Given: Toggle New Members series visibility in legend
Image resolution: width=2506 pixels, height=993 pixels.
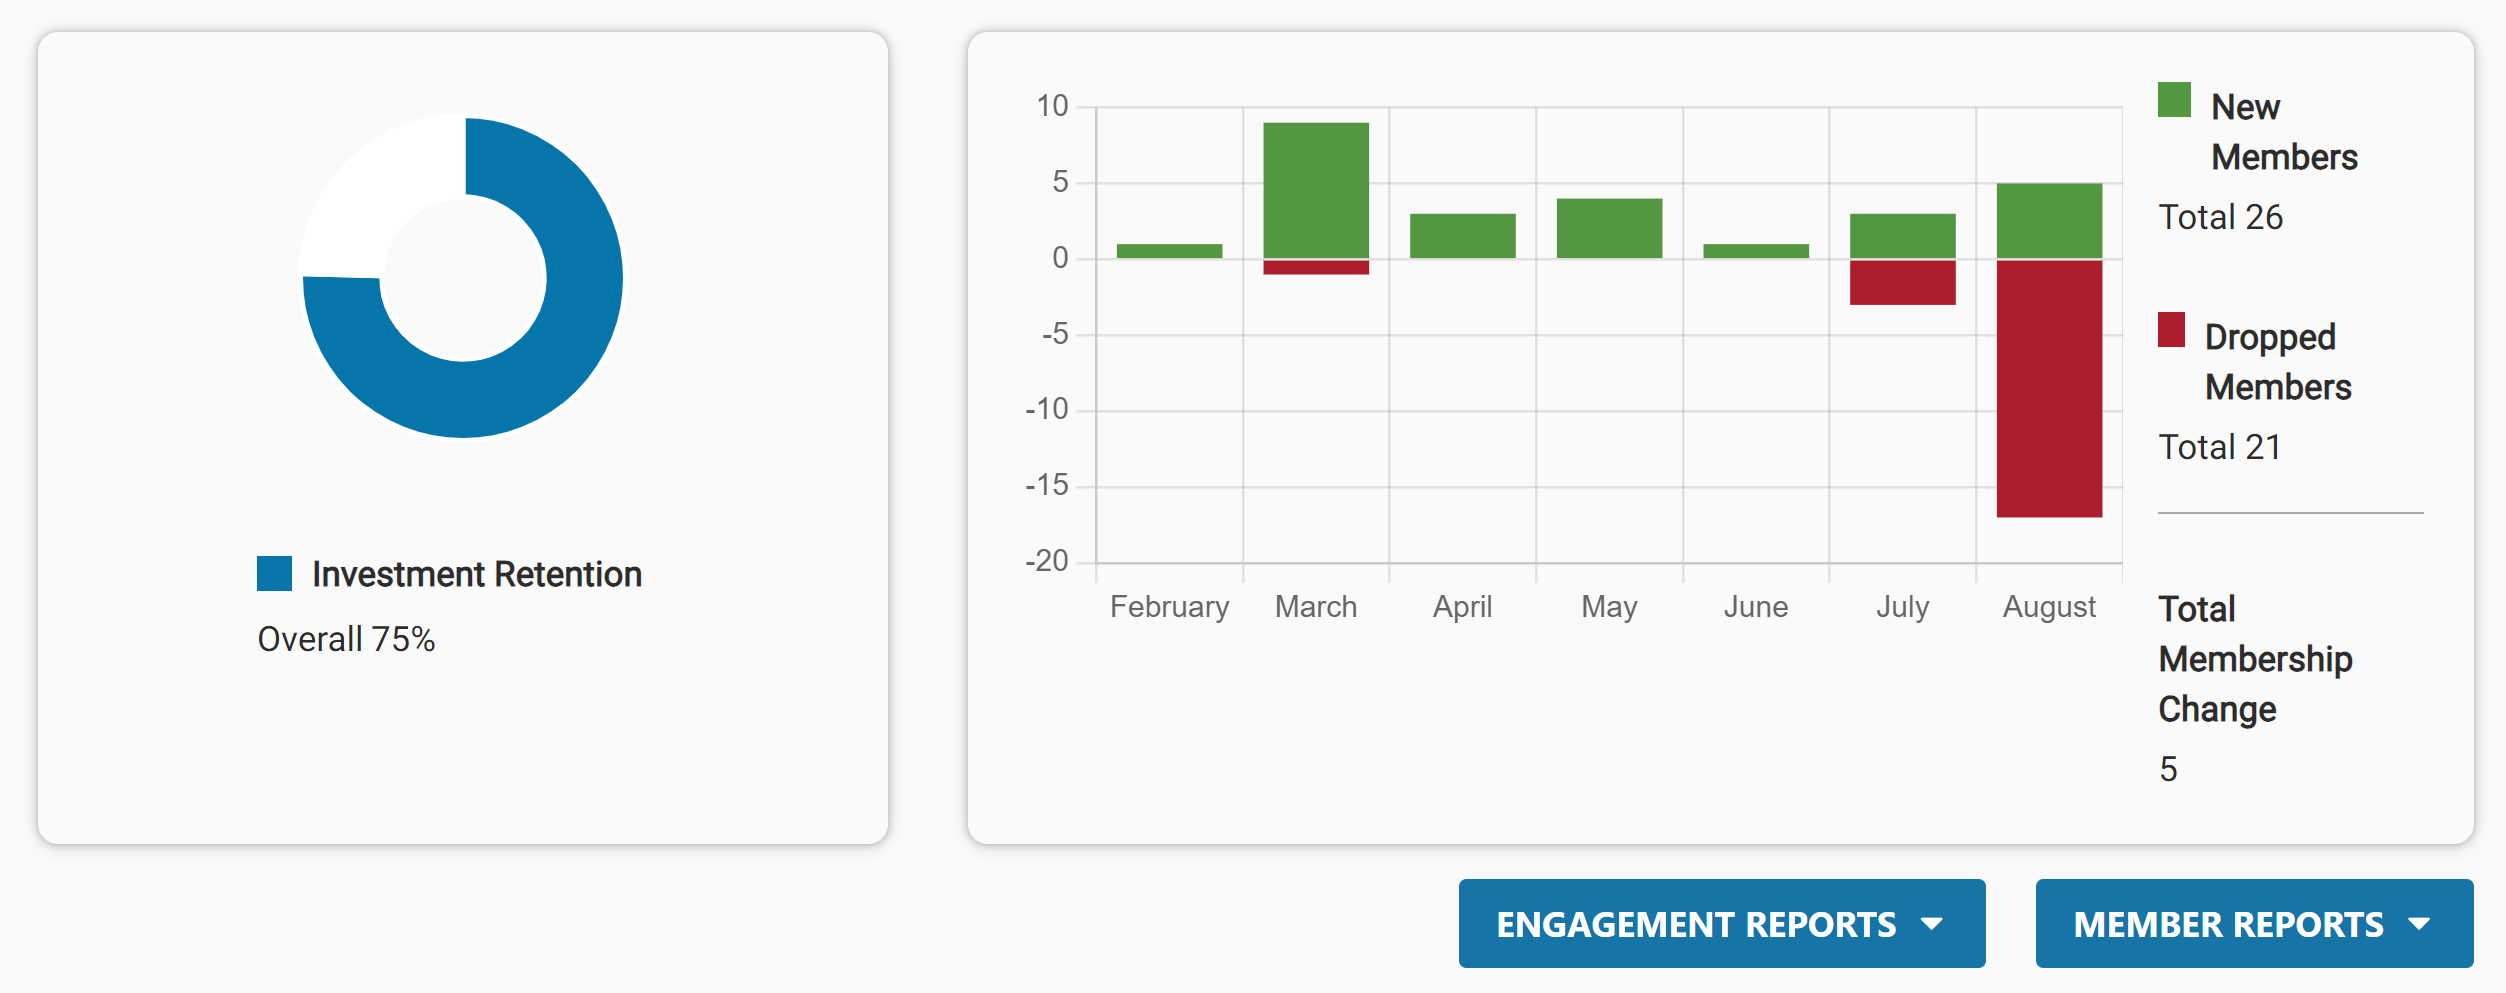Looking at the screenshot, I should tap(2283, 130).
